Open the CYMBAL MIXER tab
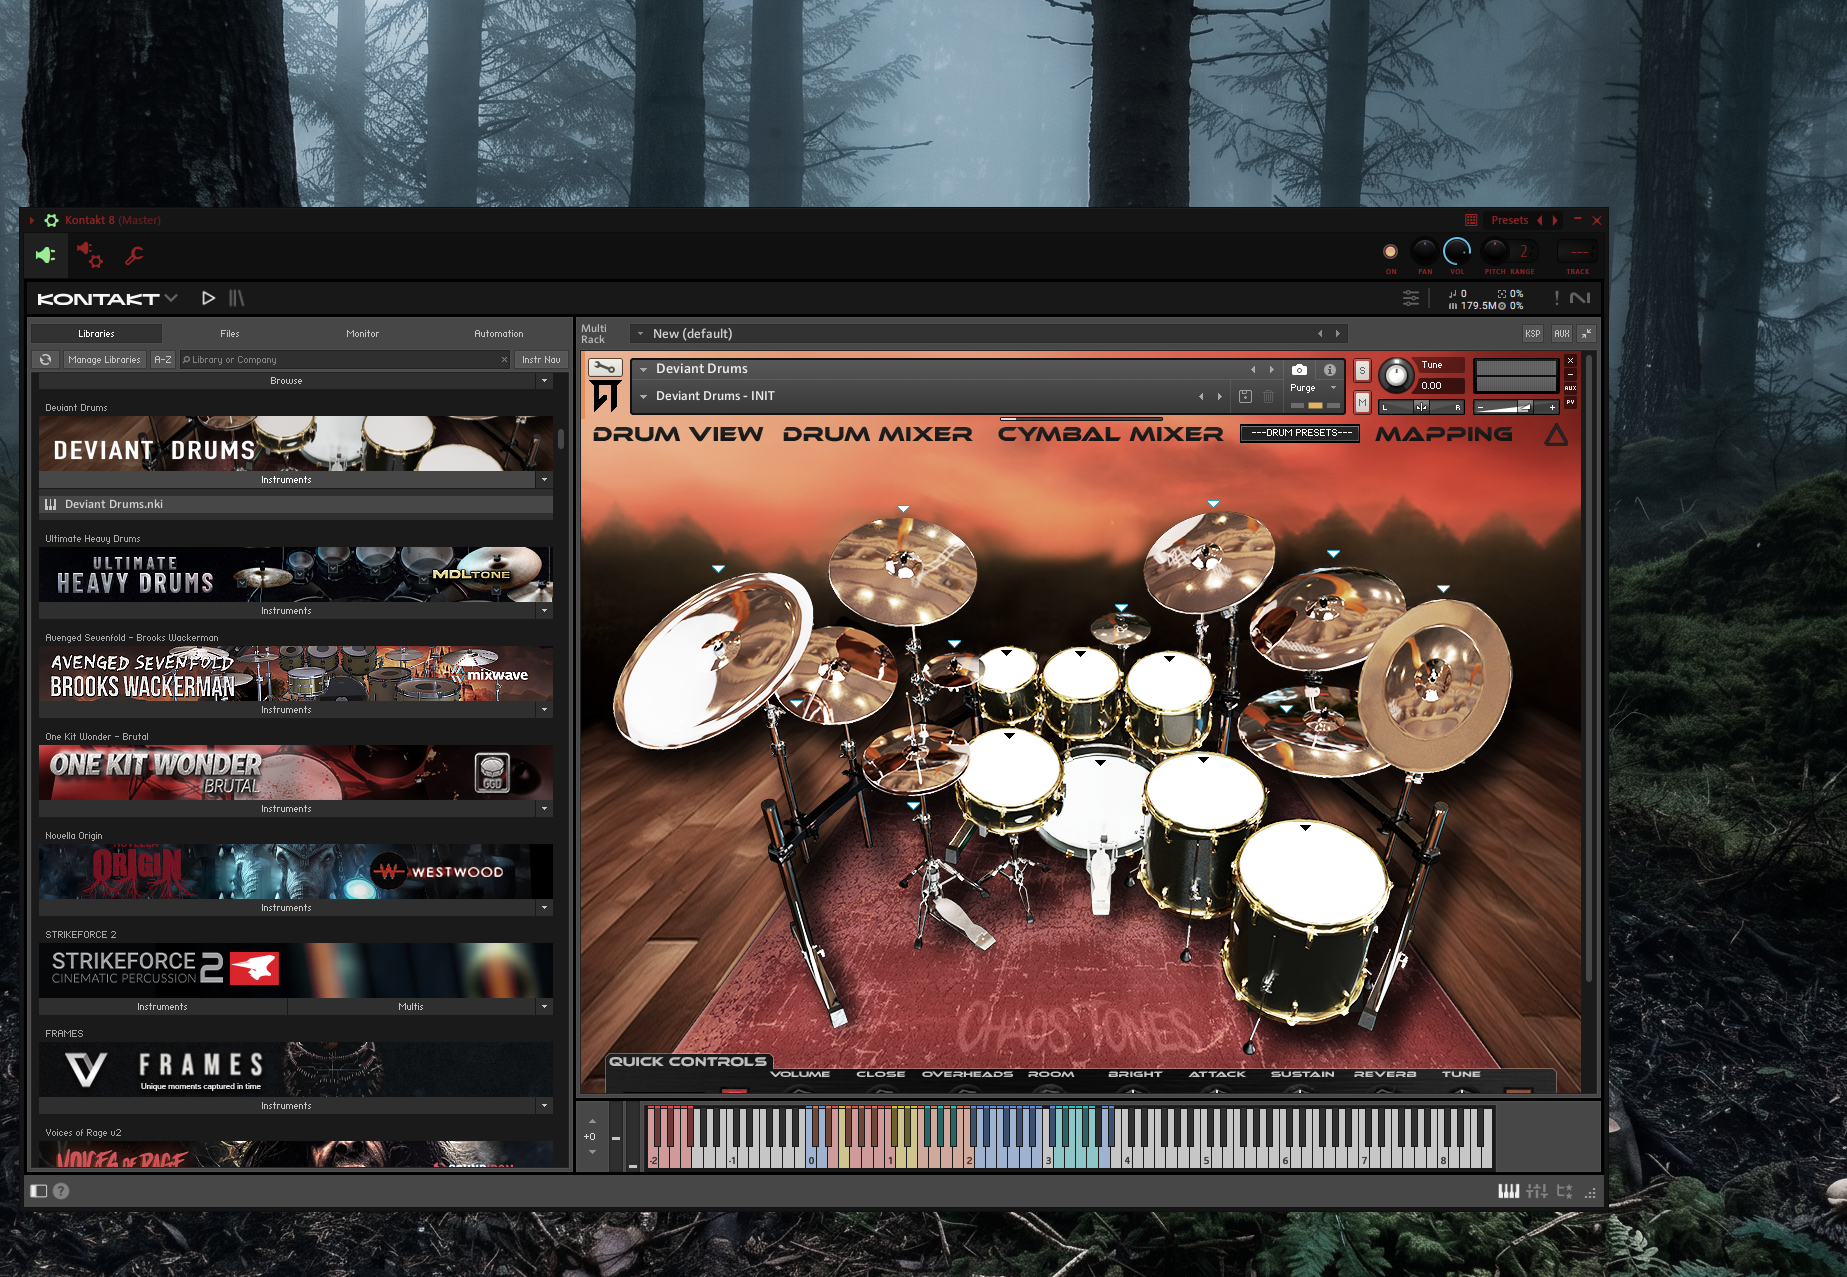The image size is (1847, 1277). [1111, 434]
